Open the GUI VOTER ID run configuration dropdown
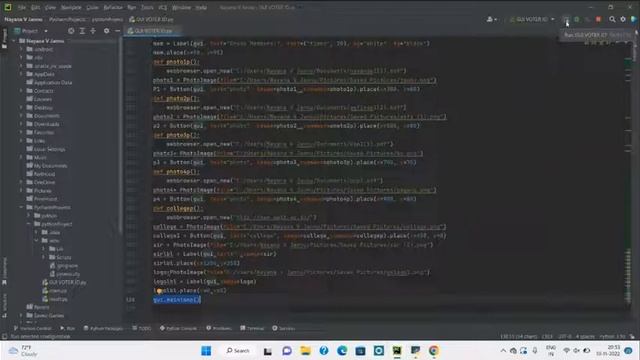 coord(532,19)
